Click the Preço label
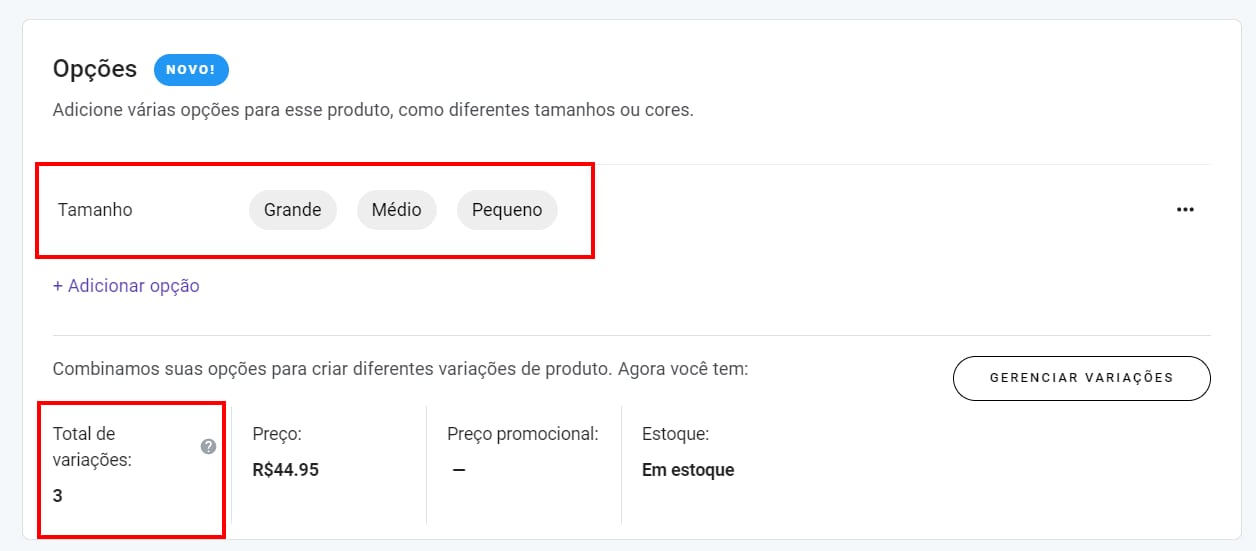The image size is (1256, 551). click(x=277, y=434)
